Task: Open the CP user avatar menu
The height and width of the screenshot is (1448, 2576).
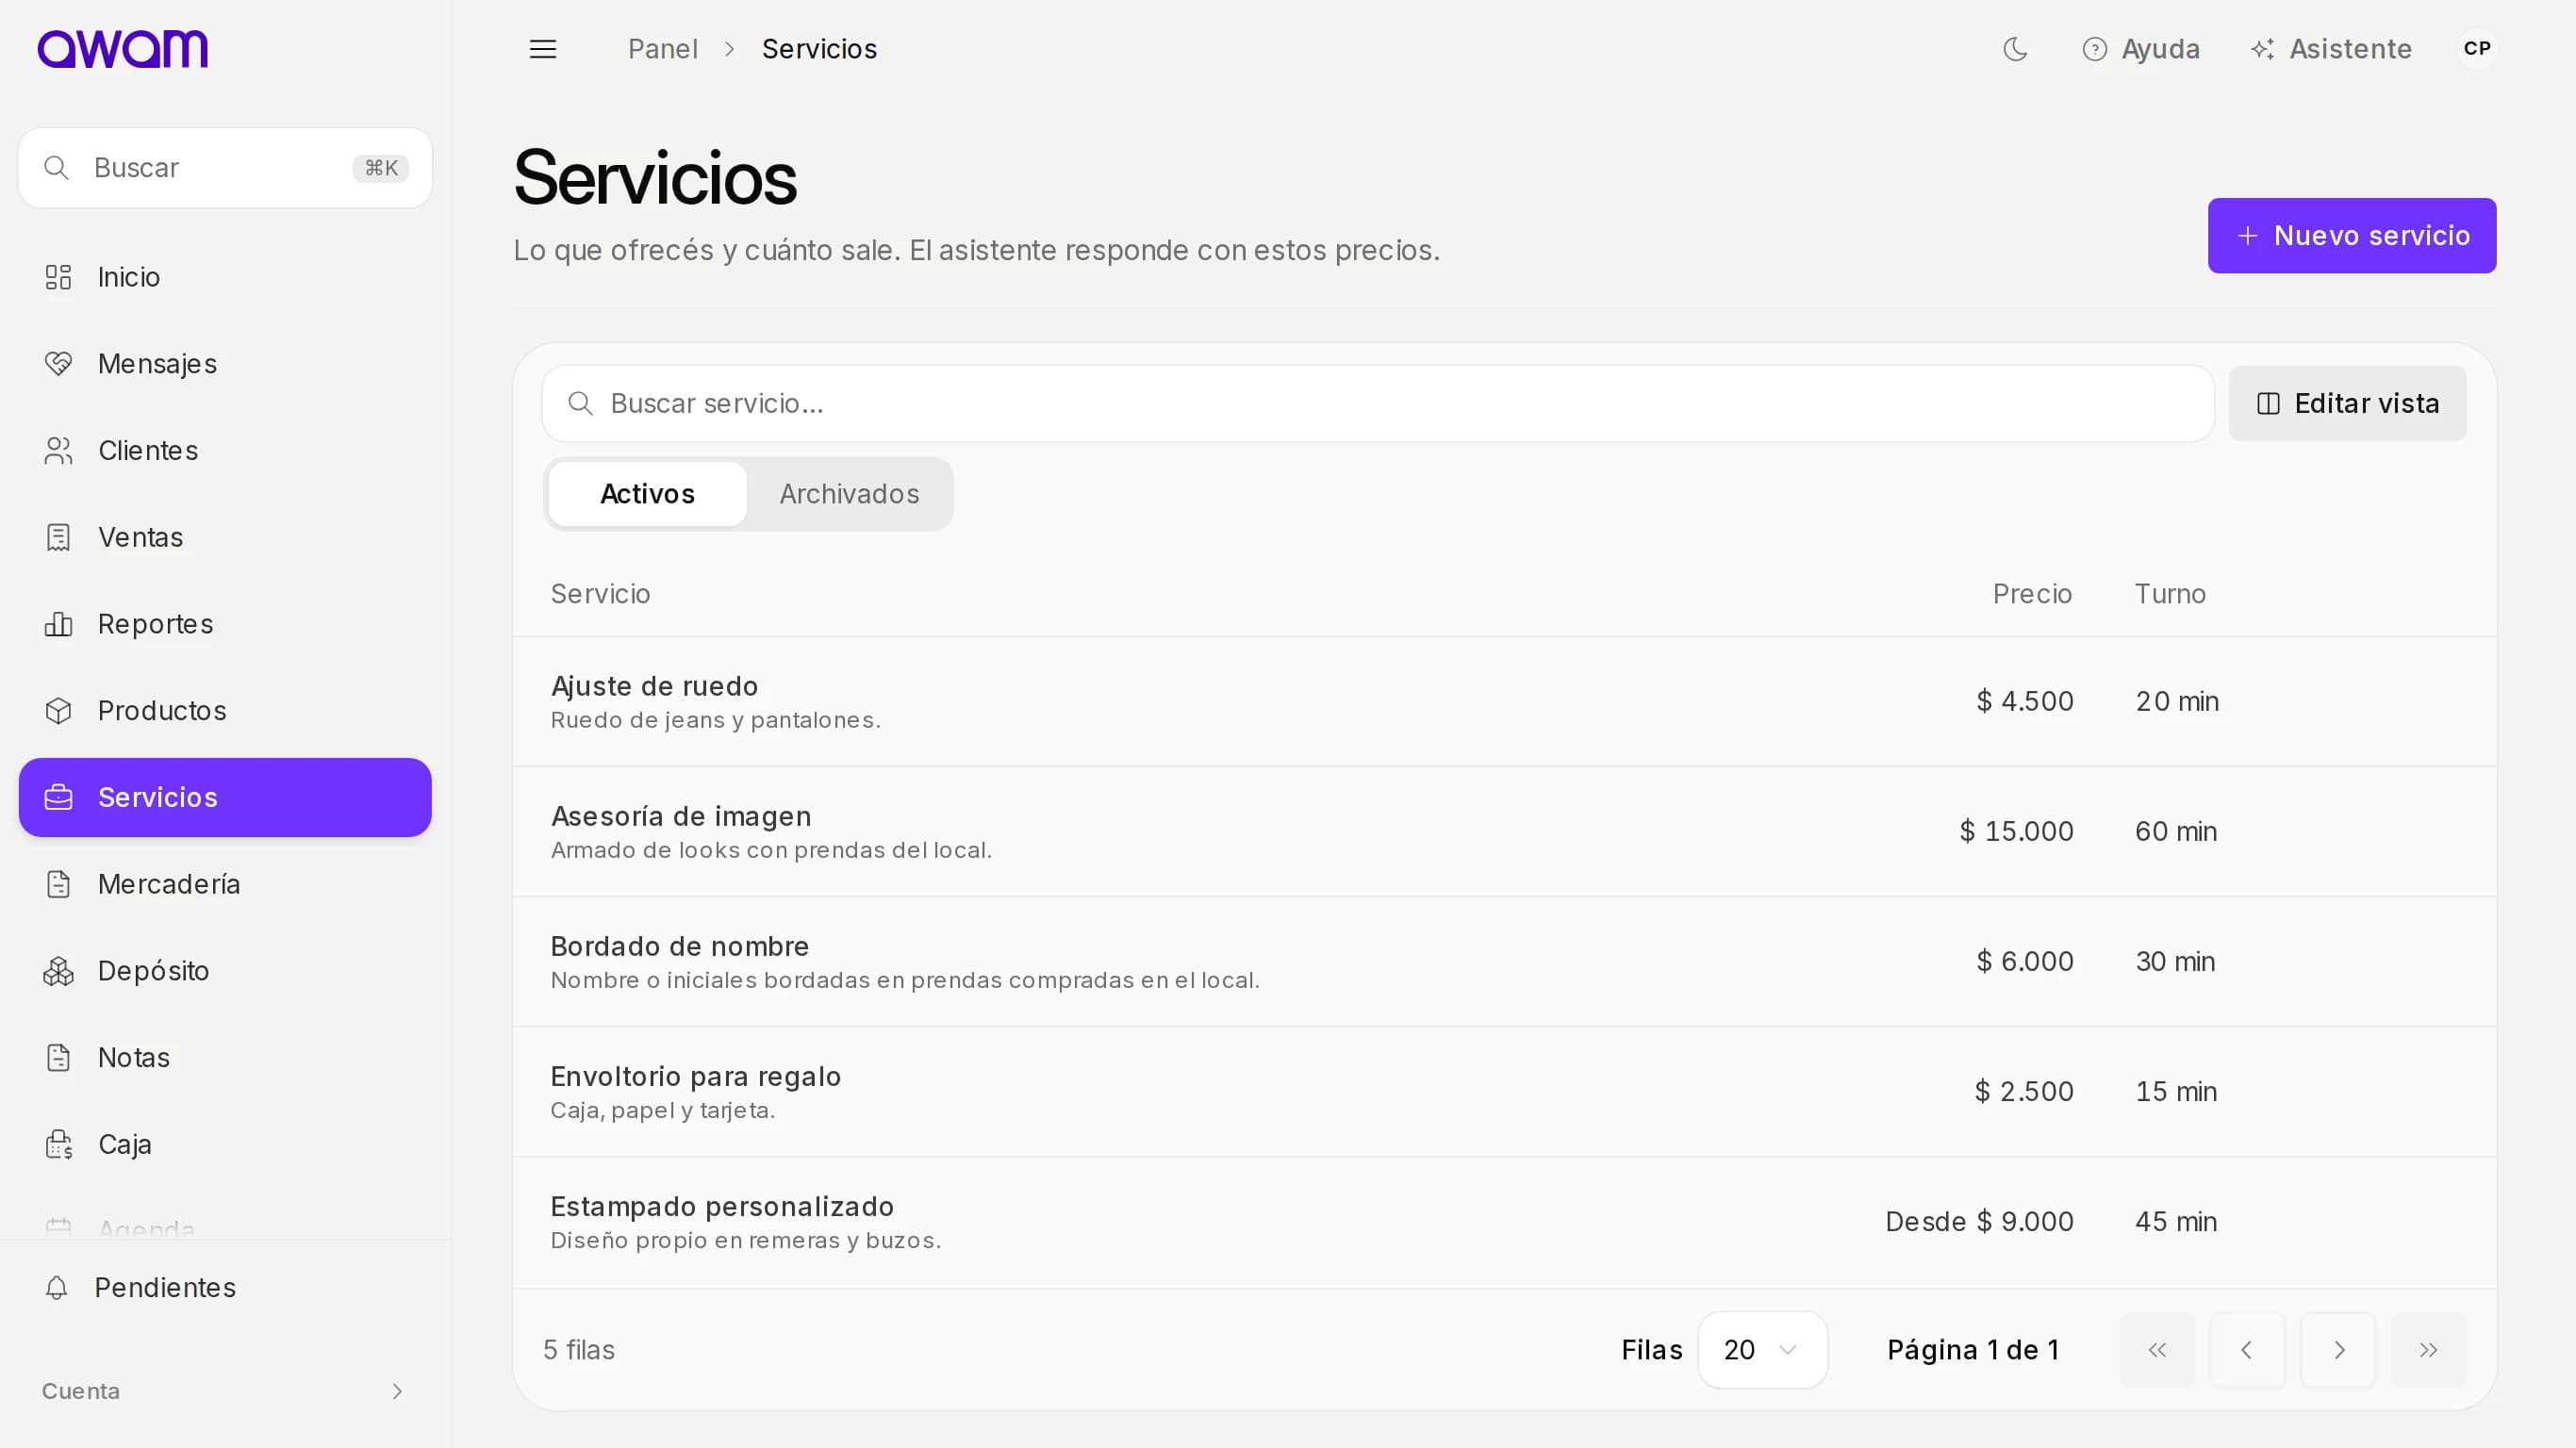Action: click(x=2477, y=49)
